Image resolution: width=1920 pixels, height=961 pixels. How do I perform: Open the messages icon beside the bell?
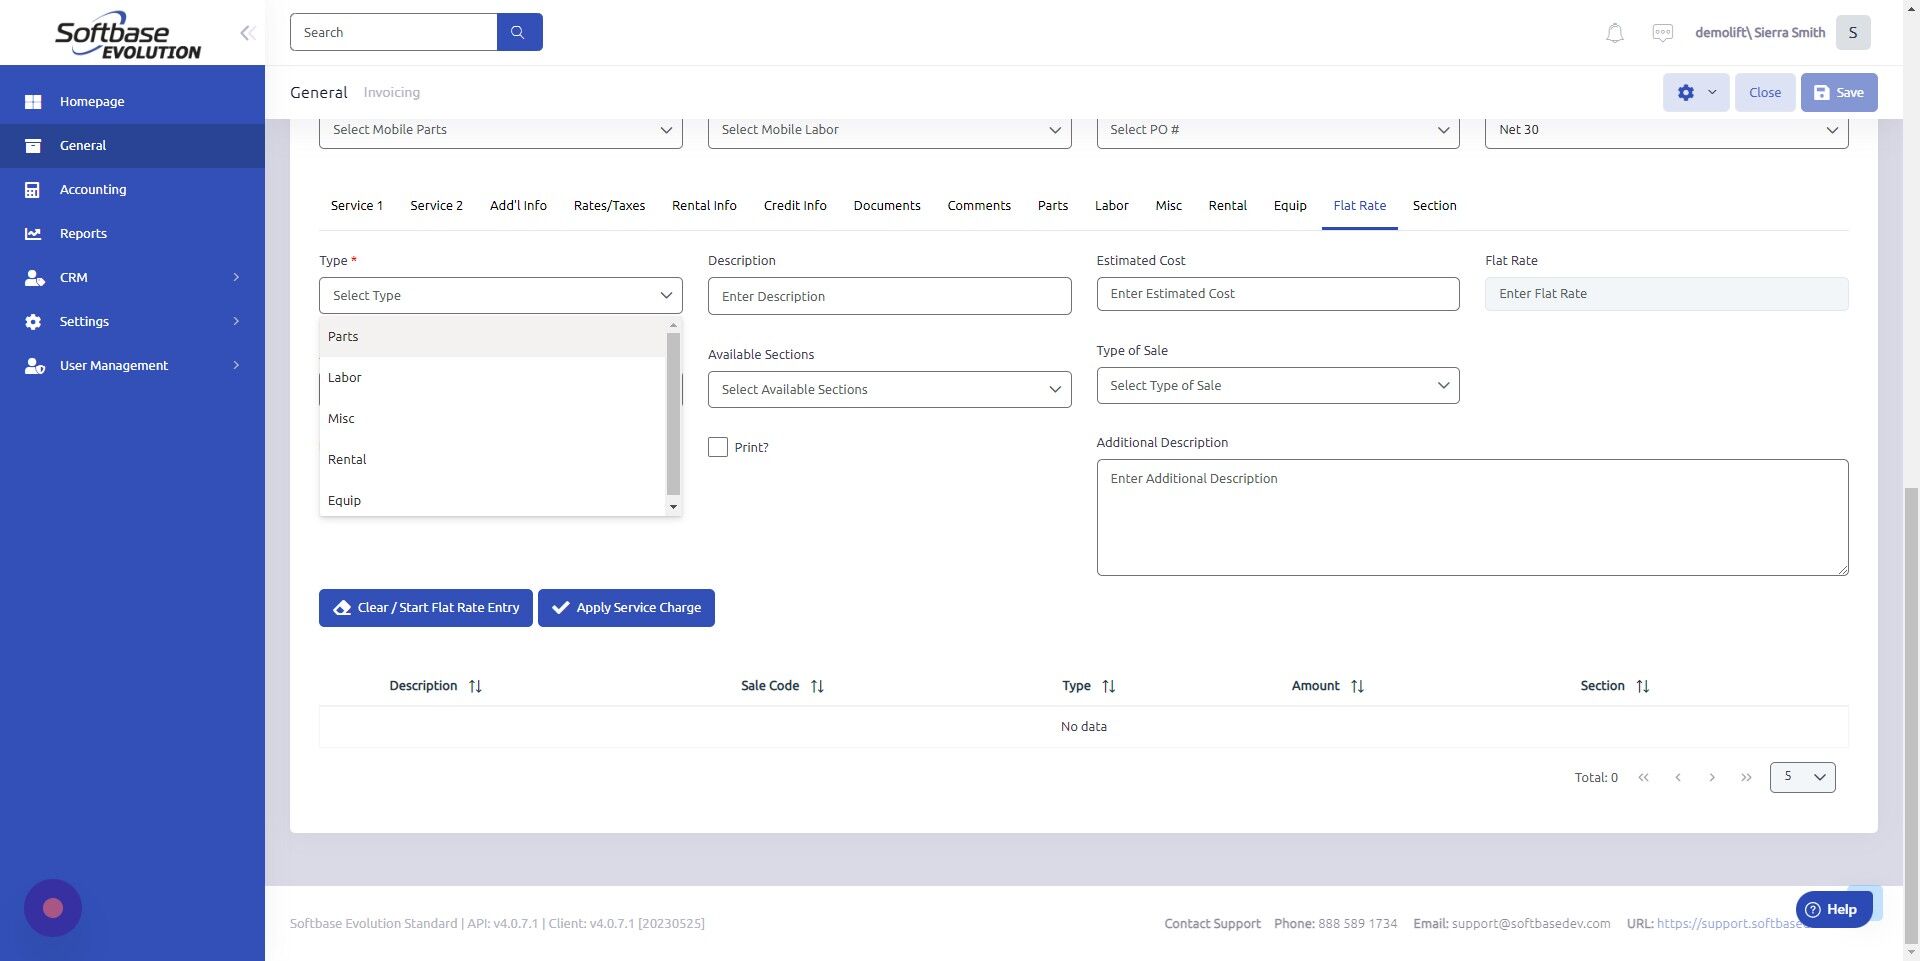tap(1662, 32)
